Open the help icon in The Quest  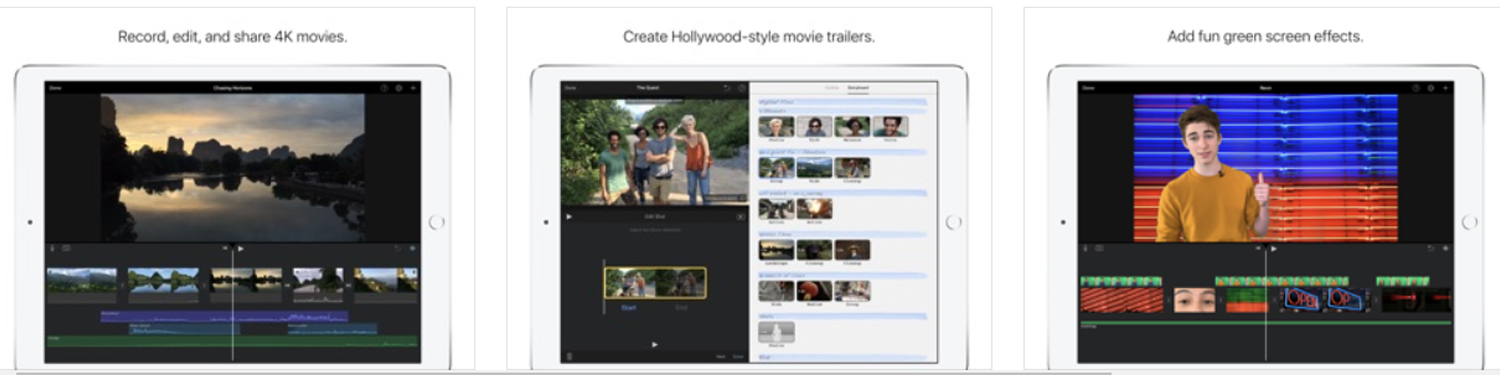point(741,88)
